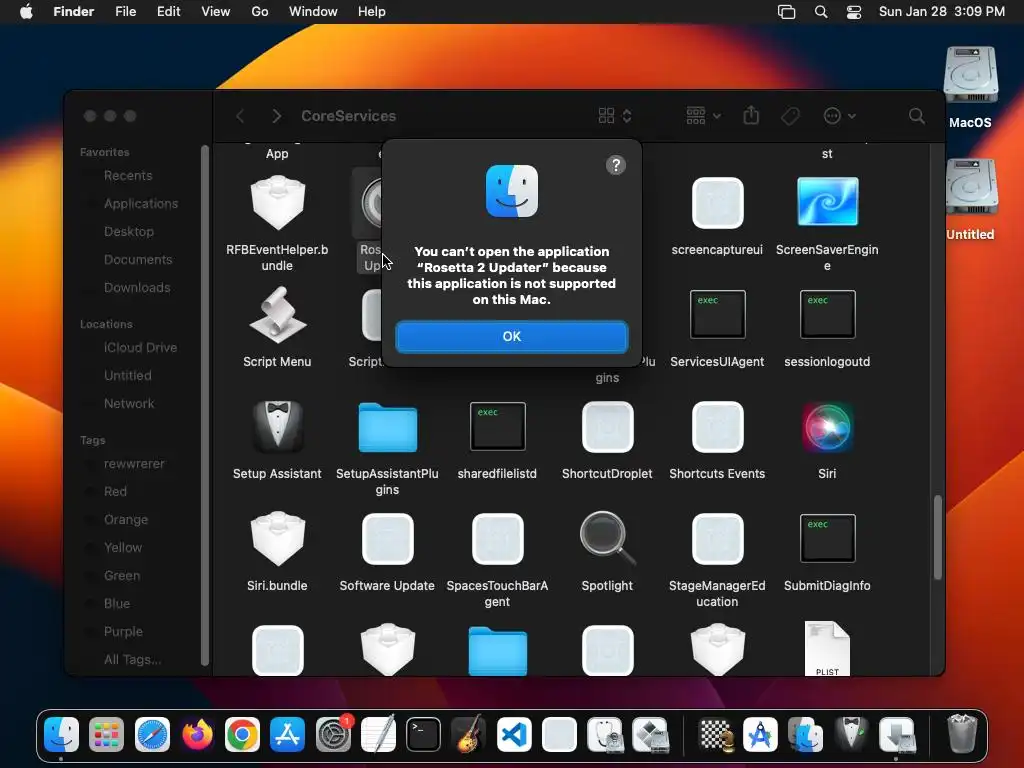The width and height of the screenshot is (1024, 768).
Task: Select the RFBEventHelper.bundle item
Action: point(277,203)
